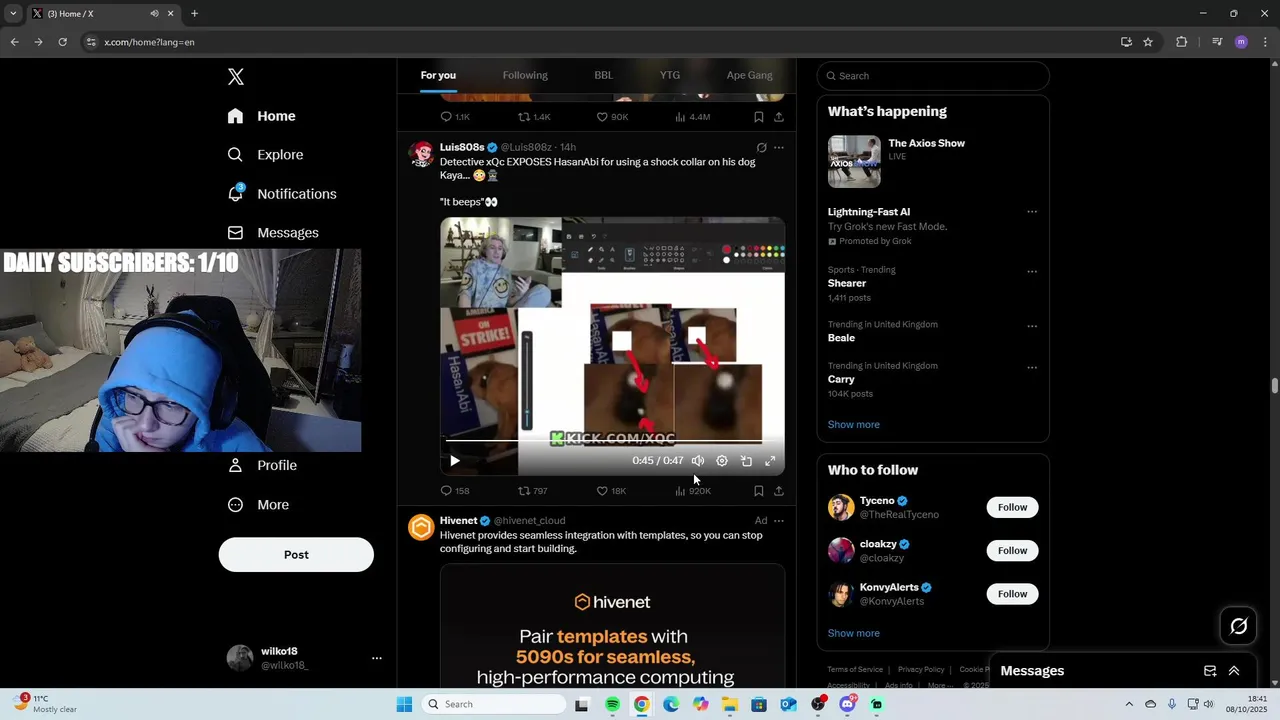Follow cloakzy
This screenshot has height=720, width=1280.
1012,551
